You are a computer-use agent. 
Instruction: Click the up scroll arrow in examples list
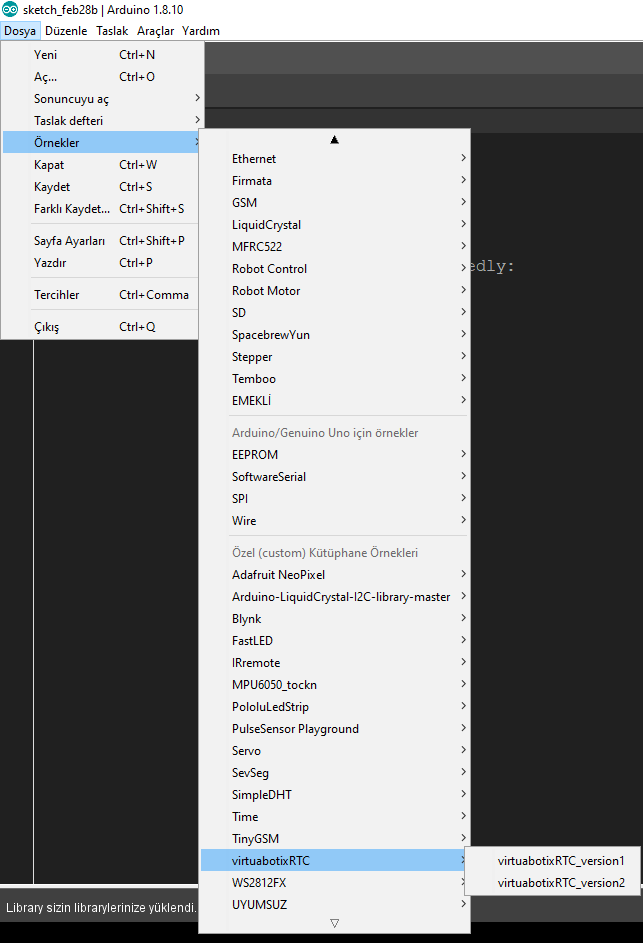(334, 140)
